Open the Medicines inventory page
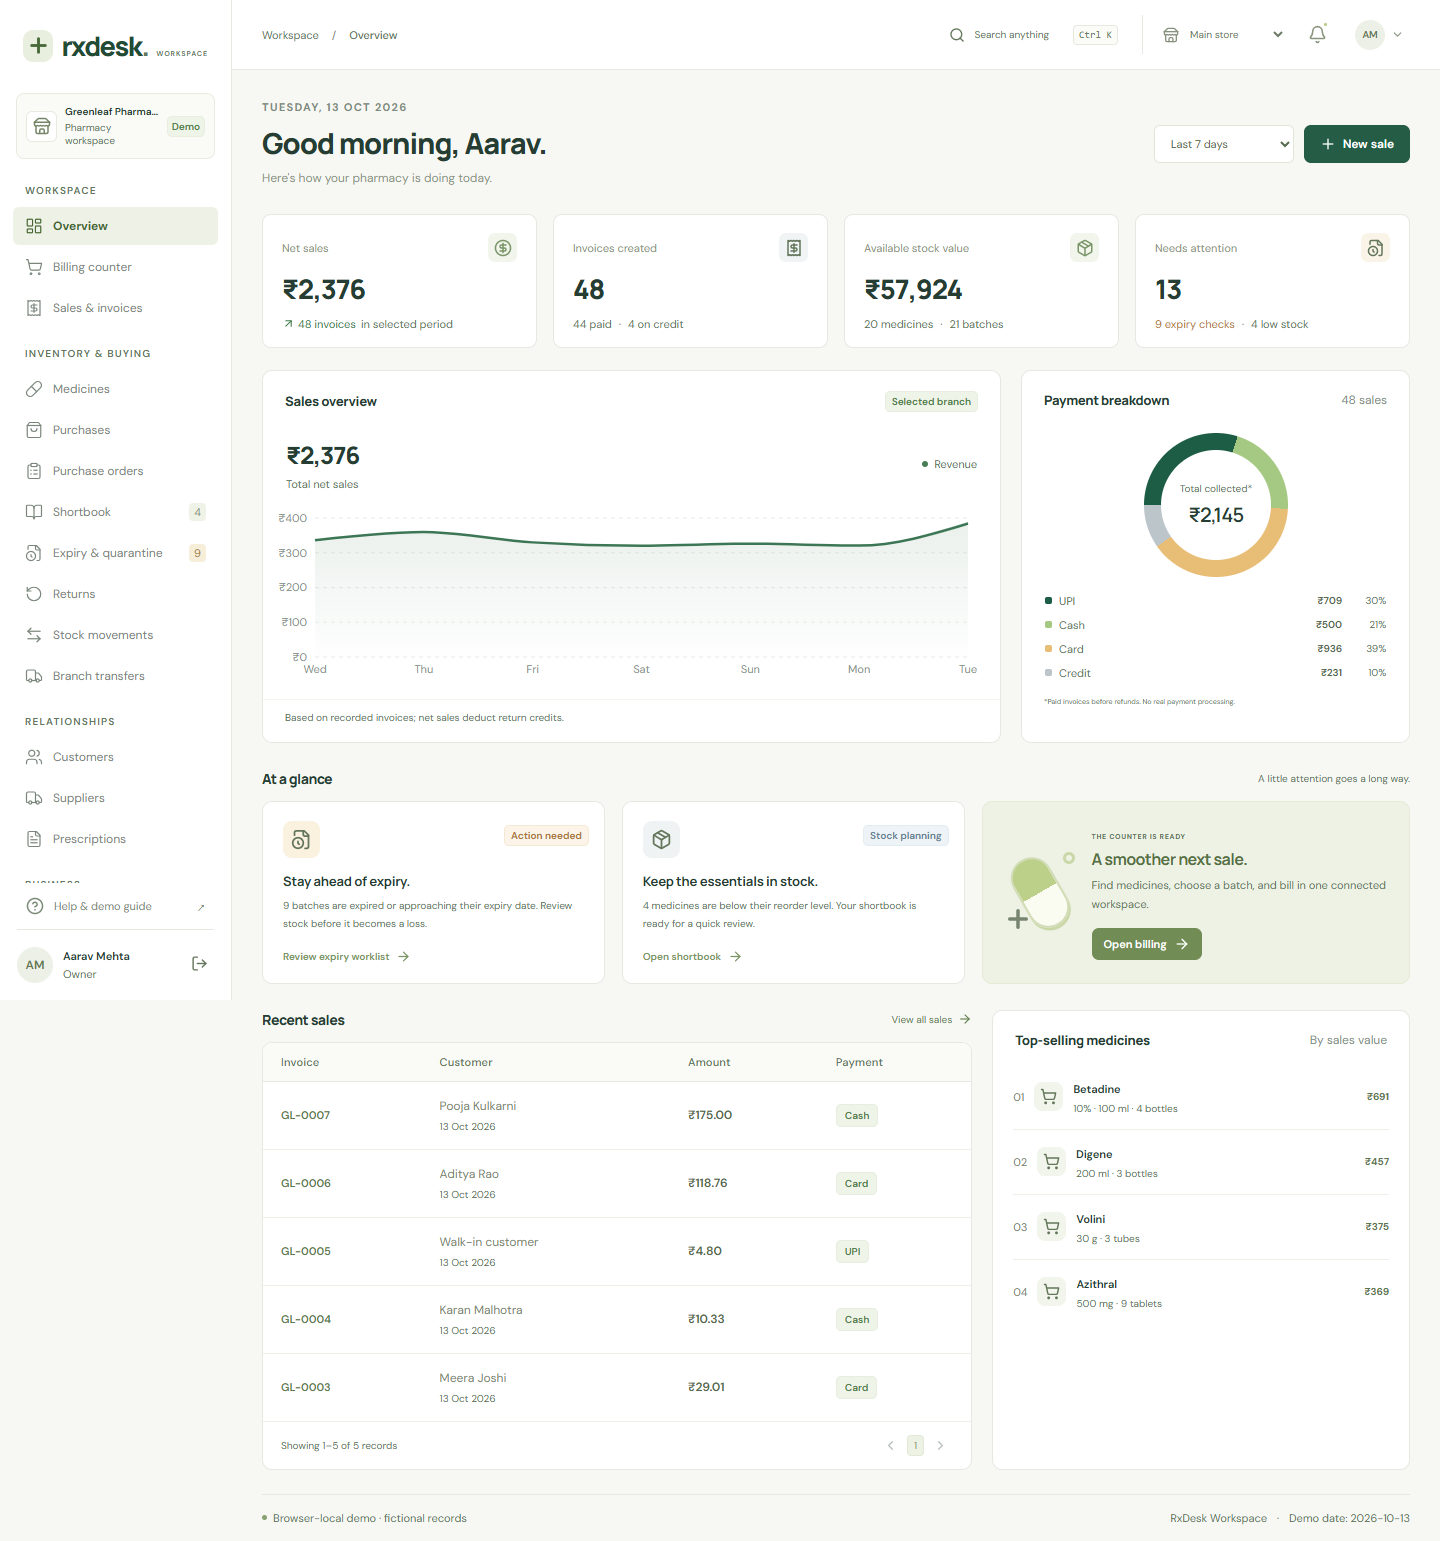 point(115,389)
